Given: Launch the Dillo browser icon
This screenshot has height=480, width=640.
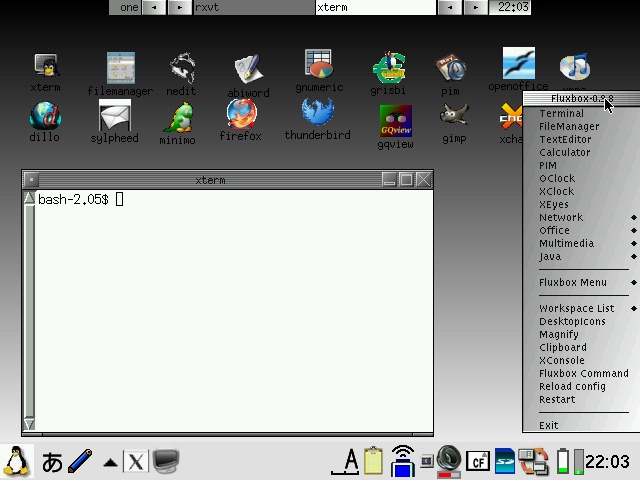Looking at the screenshot, I should [x=45, y=118].
